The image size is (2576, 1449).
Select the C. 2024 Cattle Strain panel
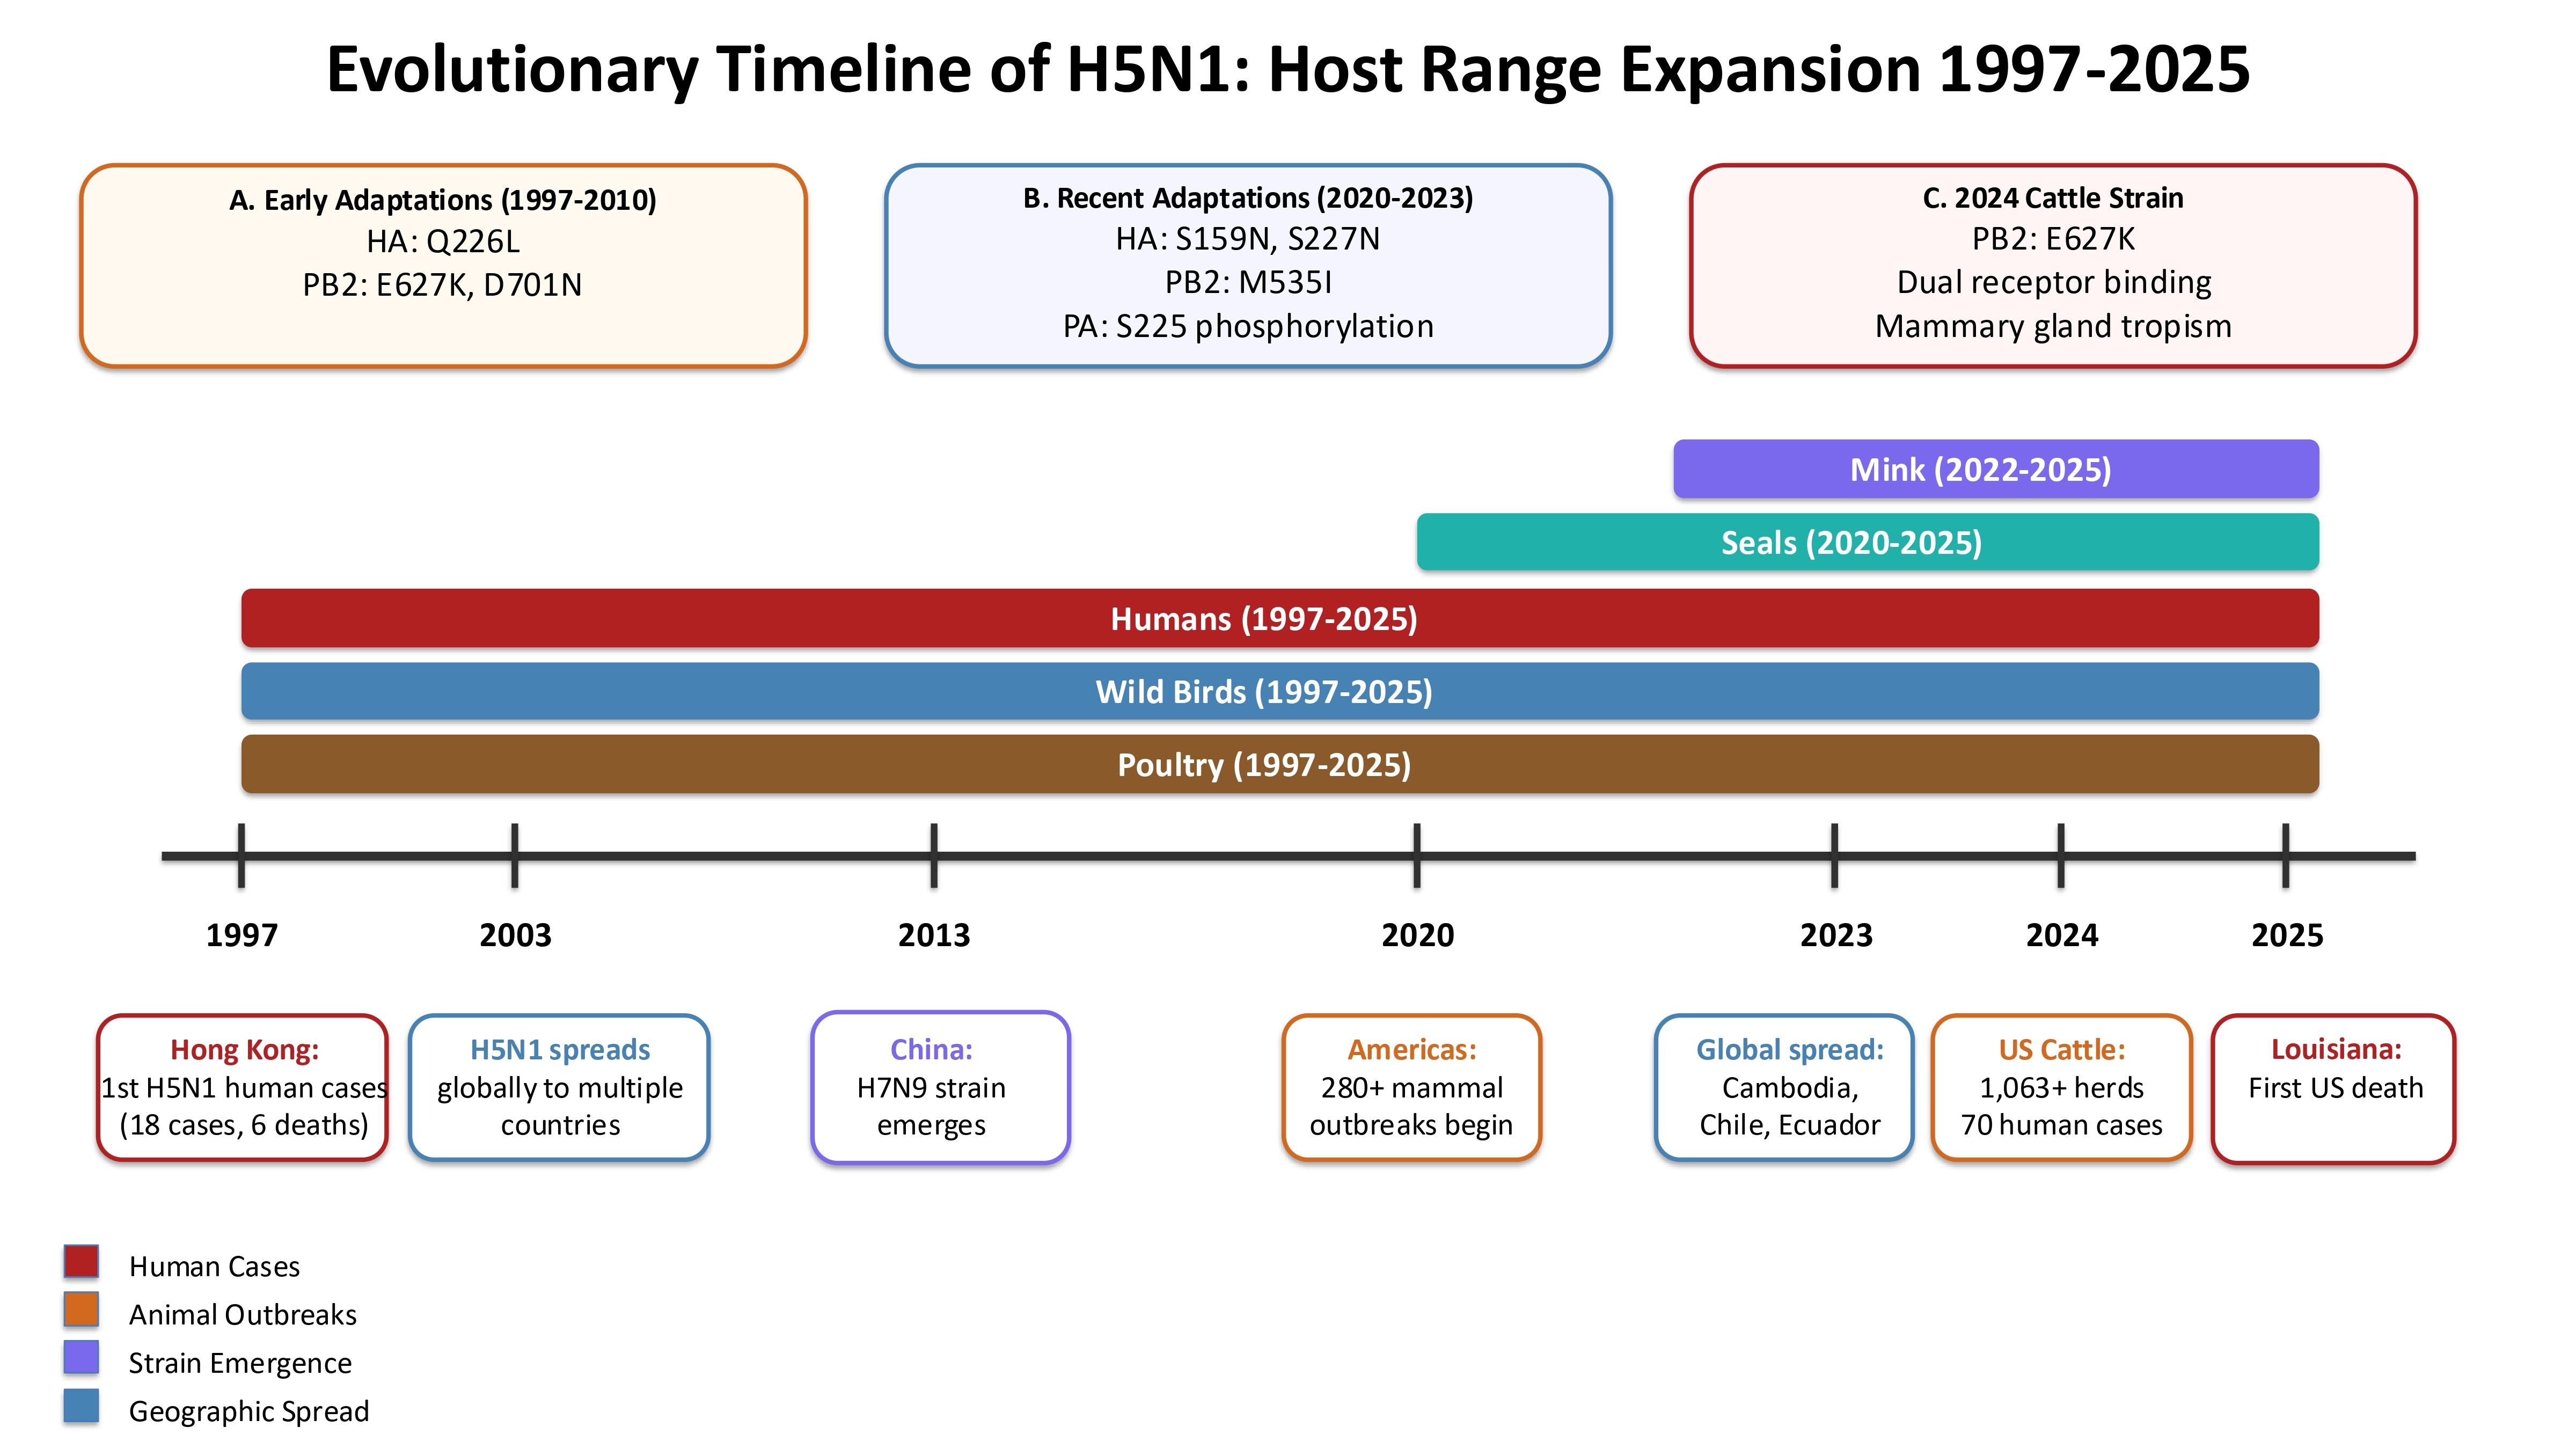click(2053, 266)
